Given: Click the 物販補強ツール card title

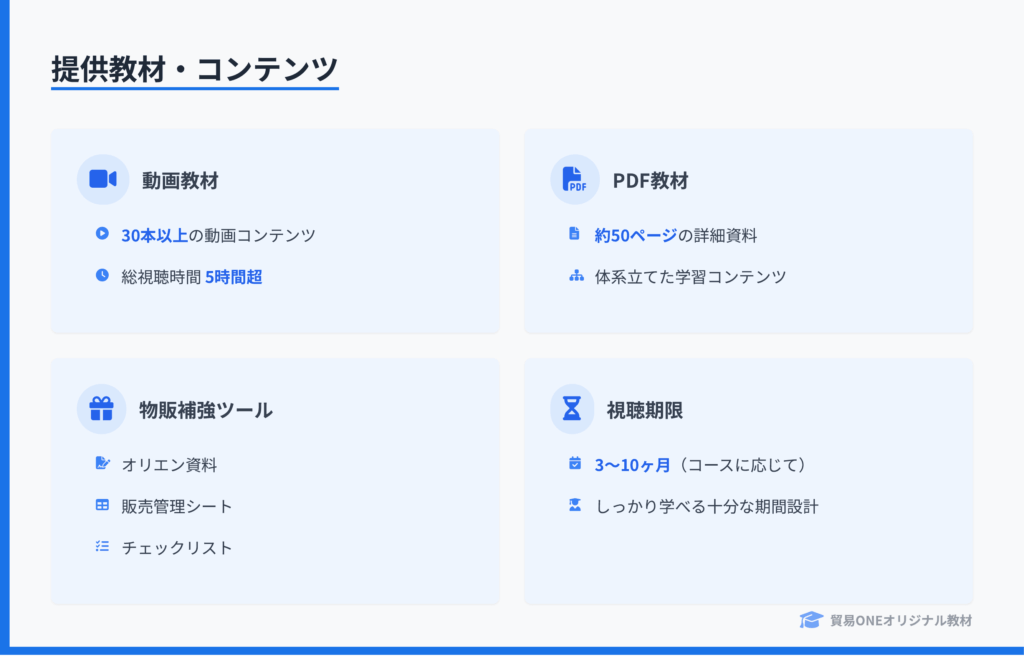Looking at the screenshot, I should [206, 410].
